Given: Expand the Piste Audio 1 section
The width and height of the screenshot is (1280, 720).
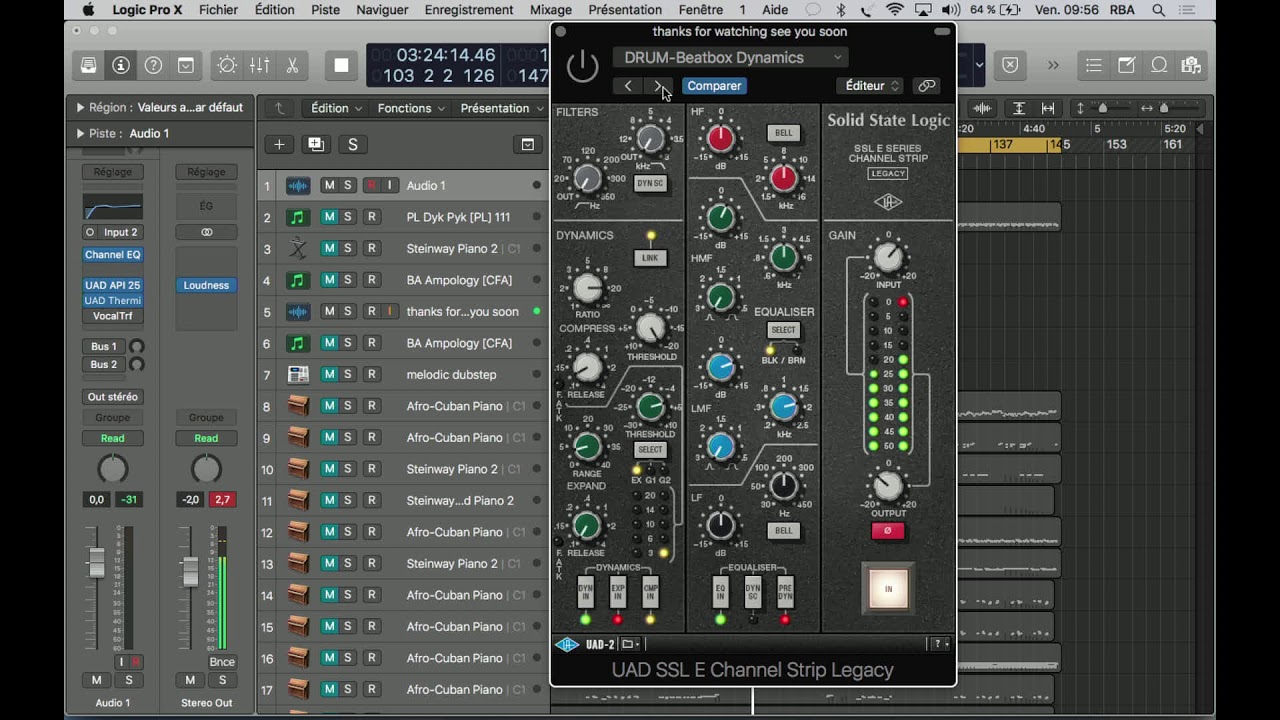Looking at the screenshot, I should [x=80, y=133].
